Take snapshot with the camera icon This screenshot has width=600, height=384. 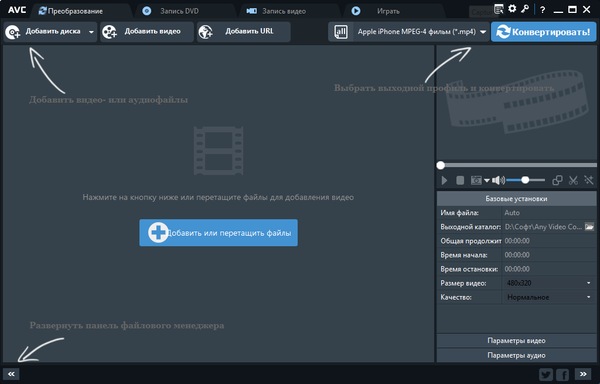coord(476,180)
